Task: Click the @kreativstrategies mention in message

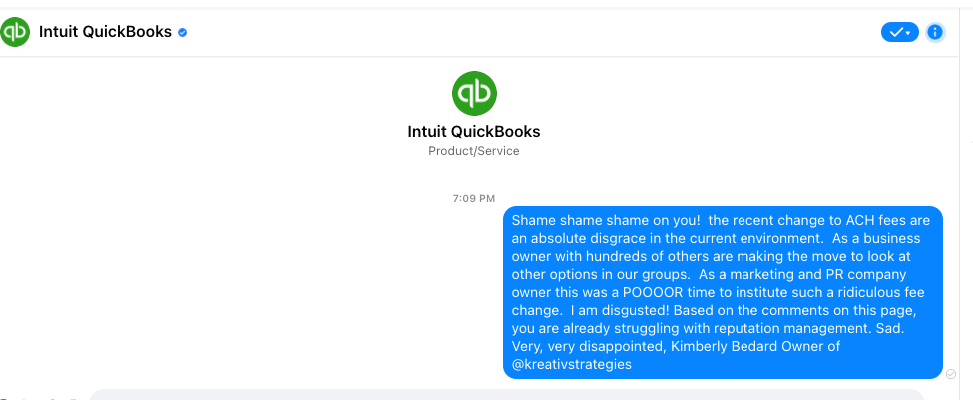Action: click(x=571, y=365)
